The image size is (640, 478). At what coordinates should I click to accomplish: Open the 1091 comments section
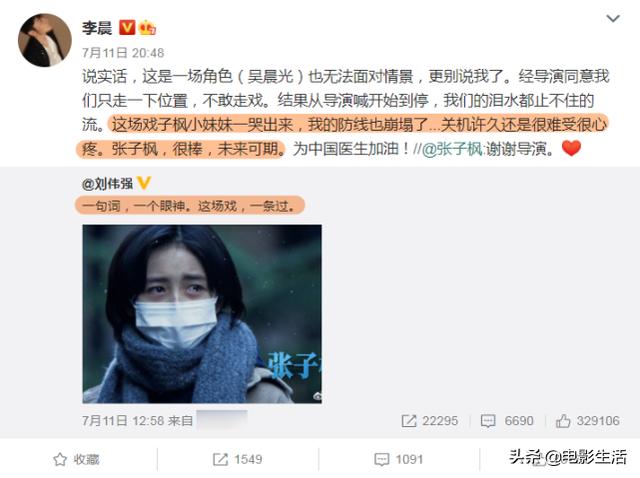(x=398, y=459)
